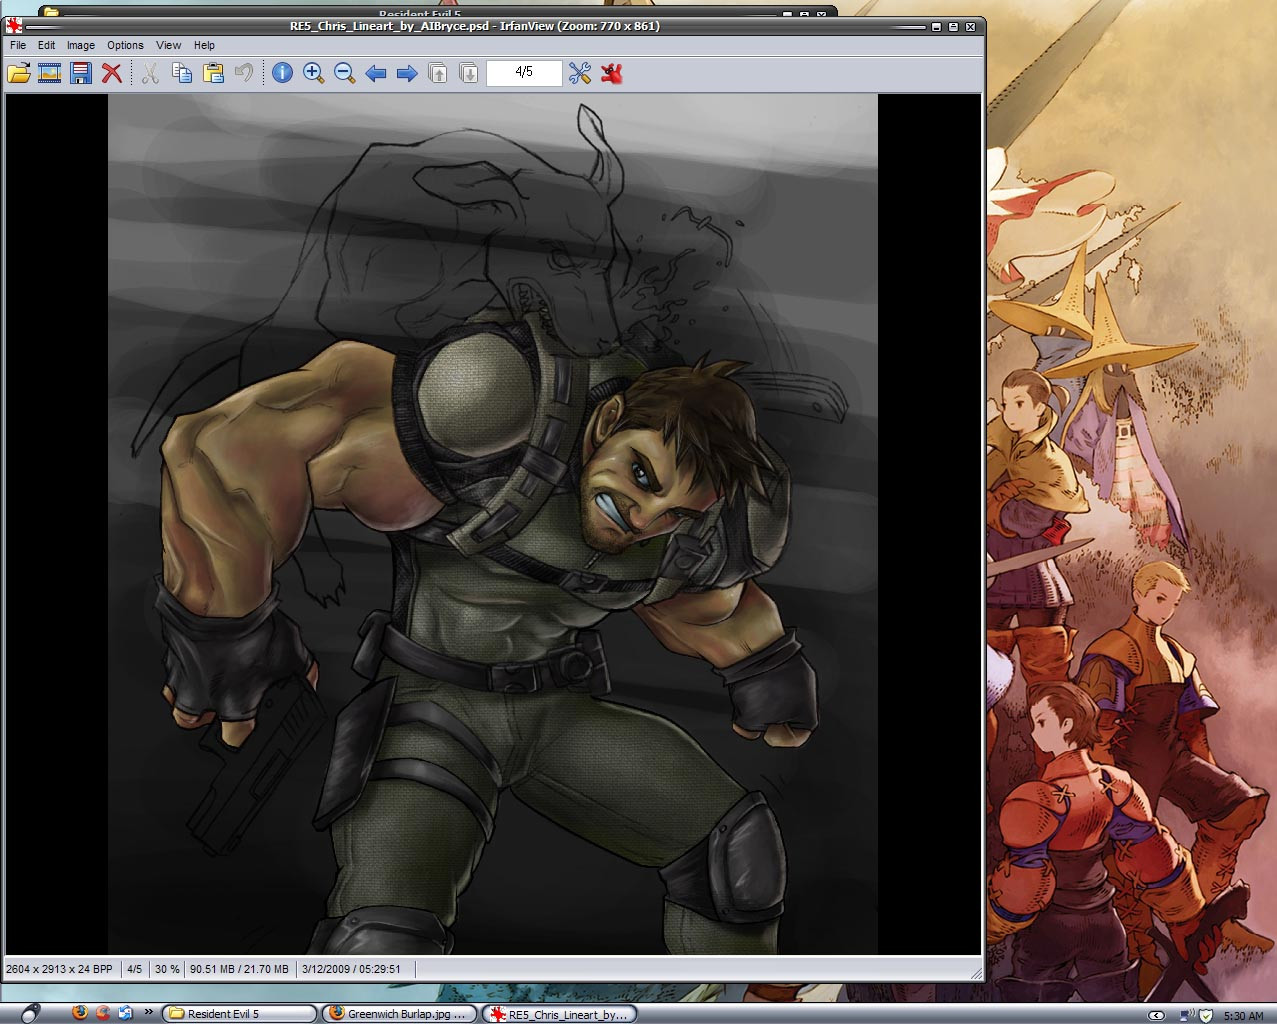The width and height of the screenshot is (1277, 1024).
Task: Click the third quick launch icon
Action: click(125, 1013)
